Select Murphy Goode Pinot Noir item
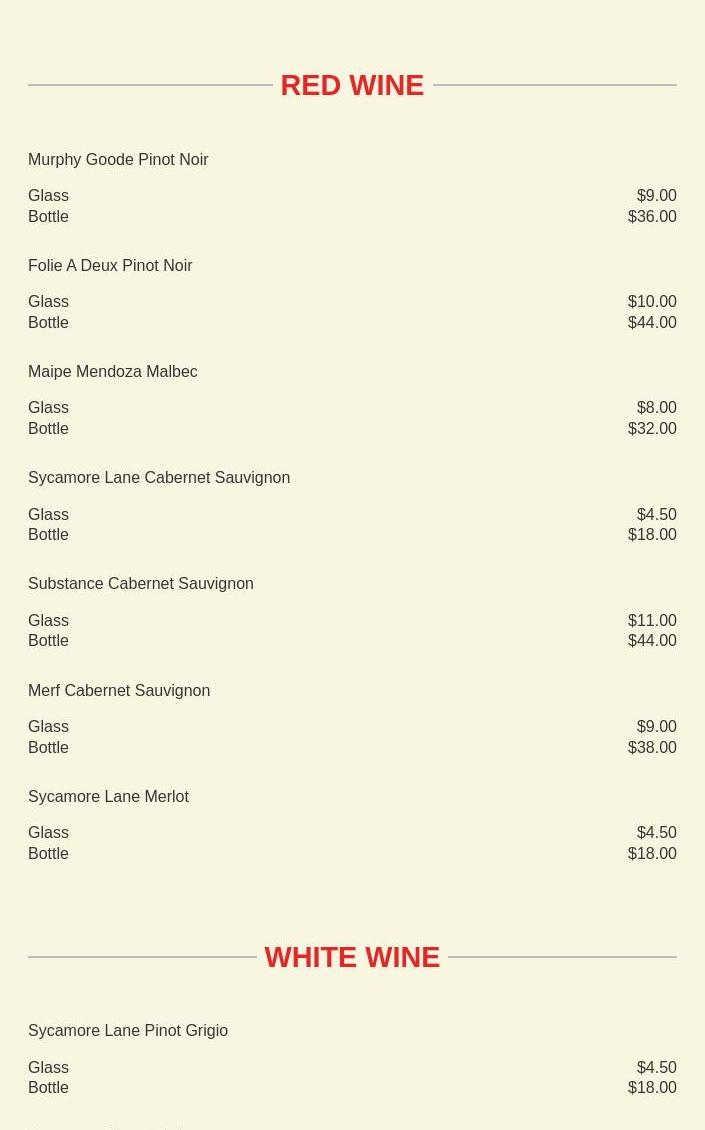 click(x=118, y=160)
